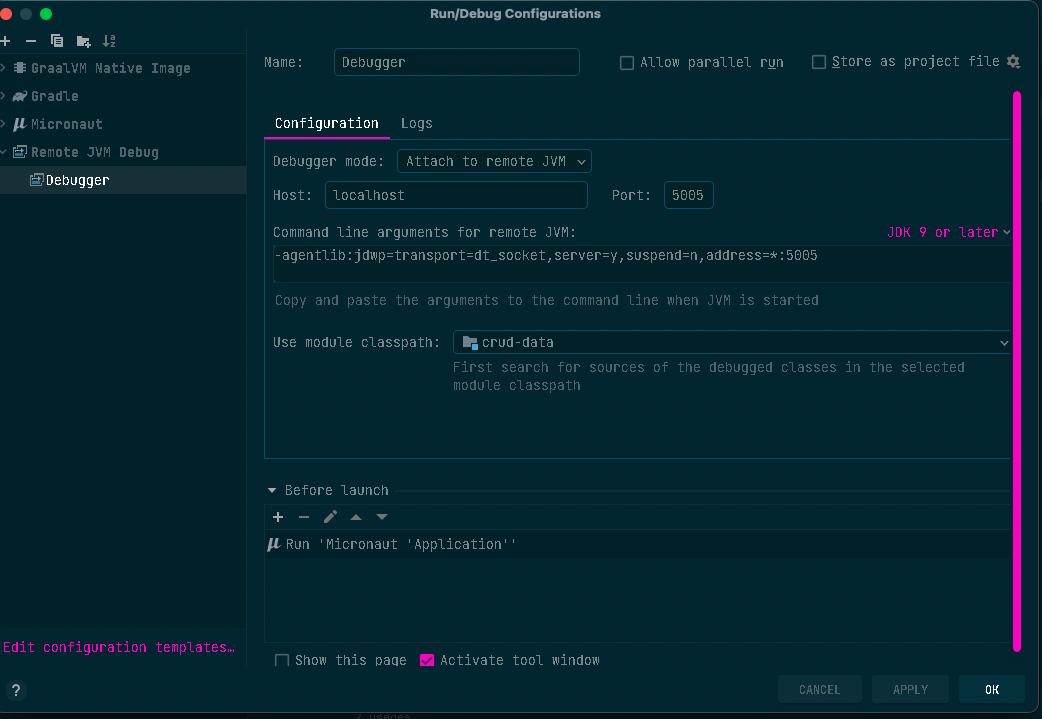Open Edit configuration templates link
The image size is (1042, 719).
(119, 647)
